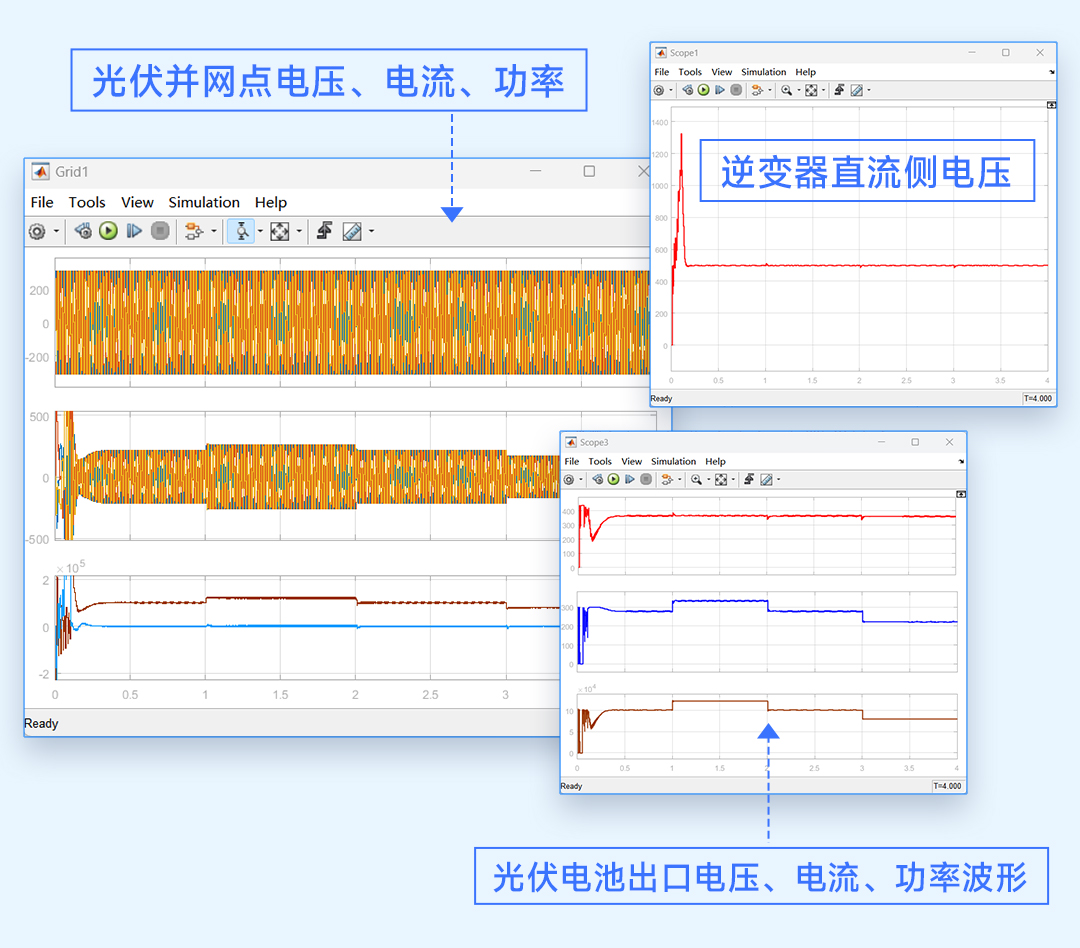Open the View menu in Scope1 window
Viewport: 1080px width, 948px height.
pos(722,72)
